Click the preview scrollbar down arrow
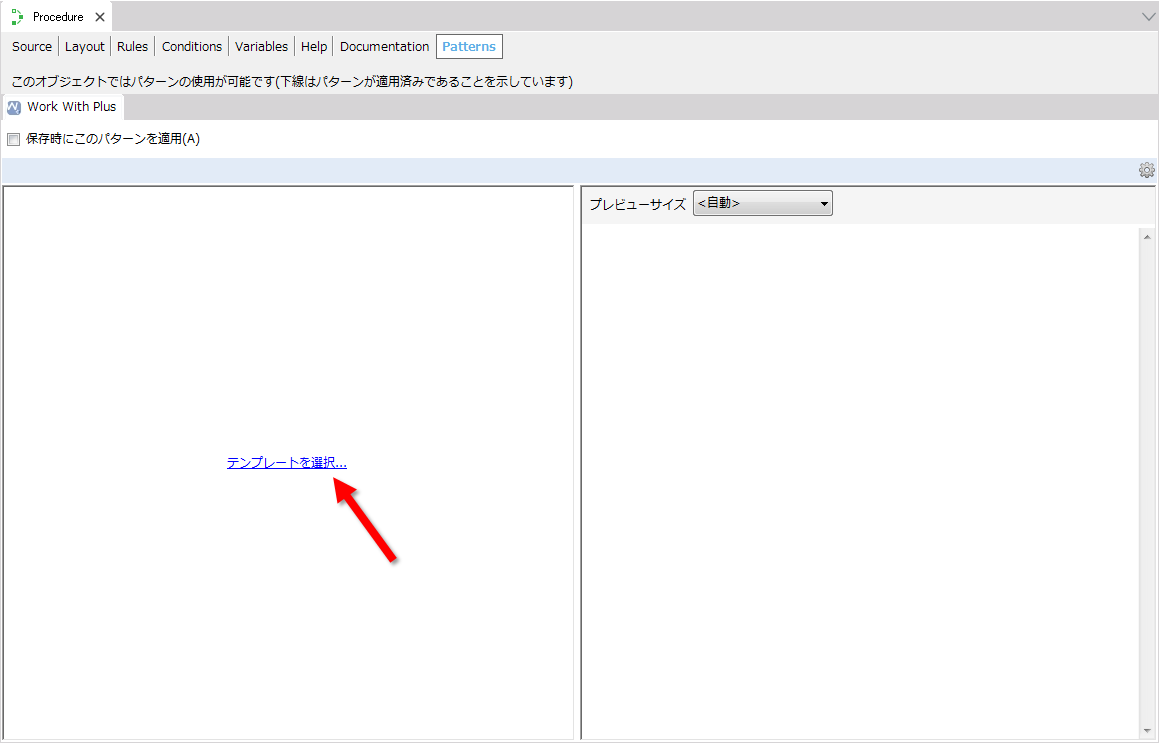This screenshot has width=1159, height=743. tap(1146, 731)
